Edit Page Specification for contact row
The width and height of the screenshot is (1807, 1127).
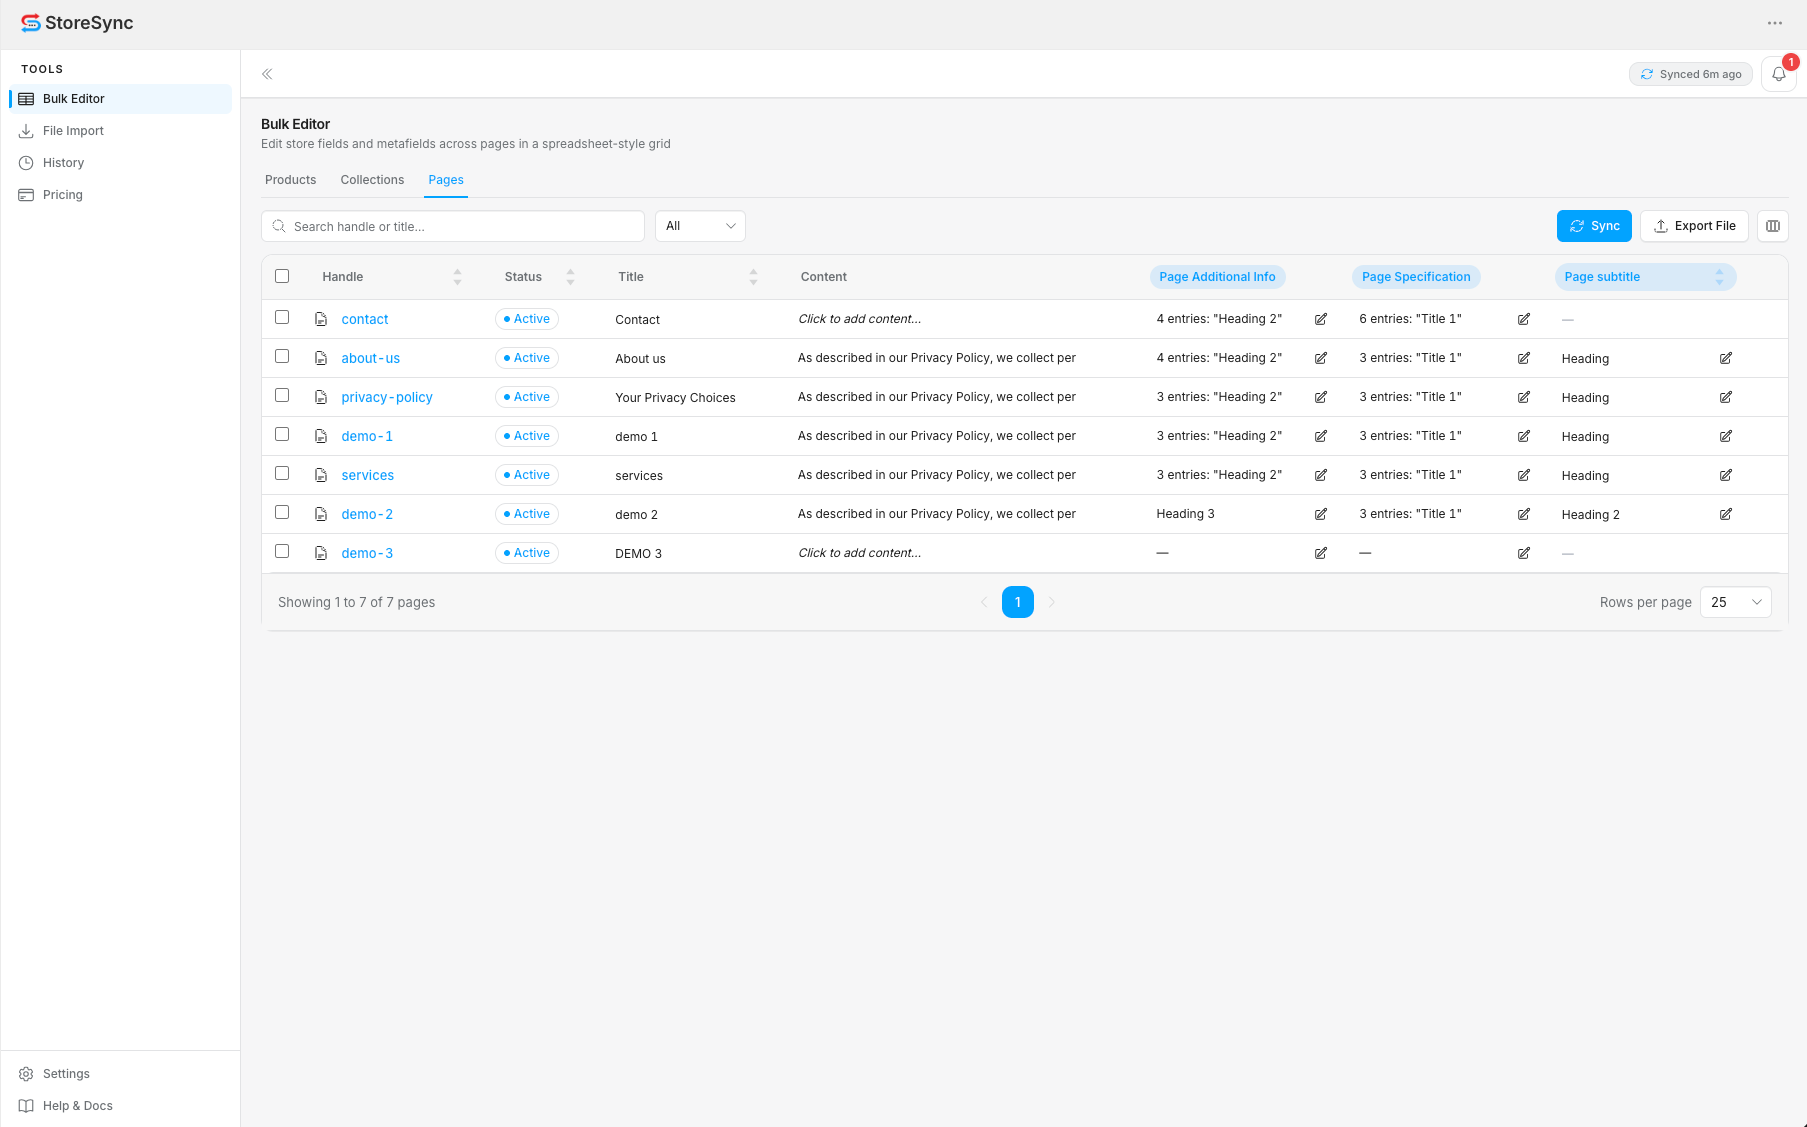(x=1524, y=319)
